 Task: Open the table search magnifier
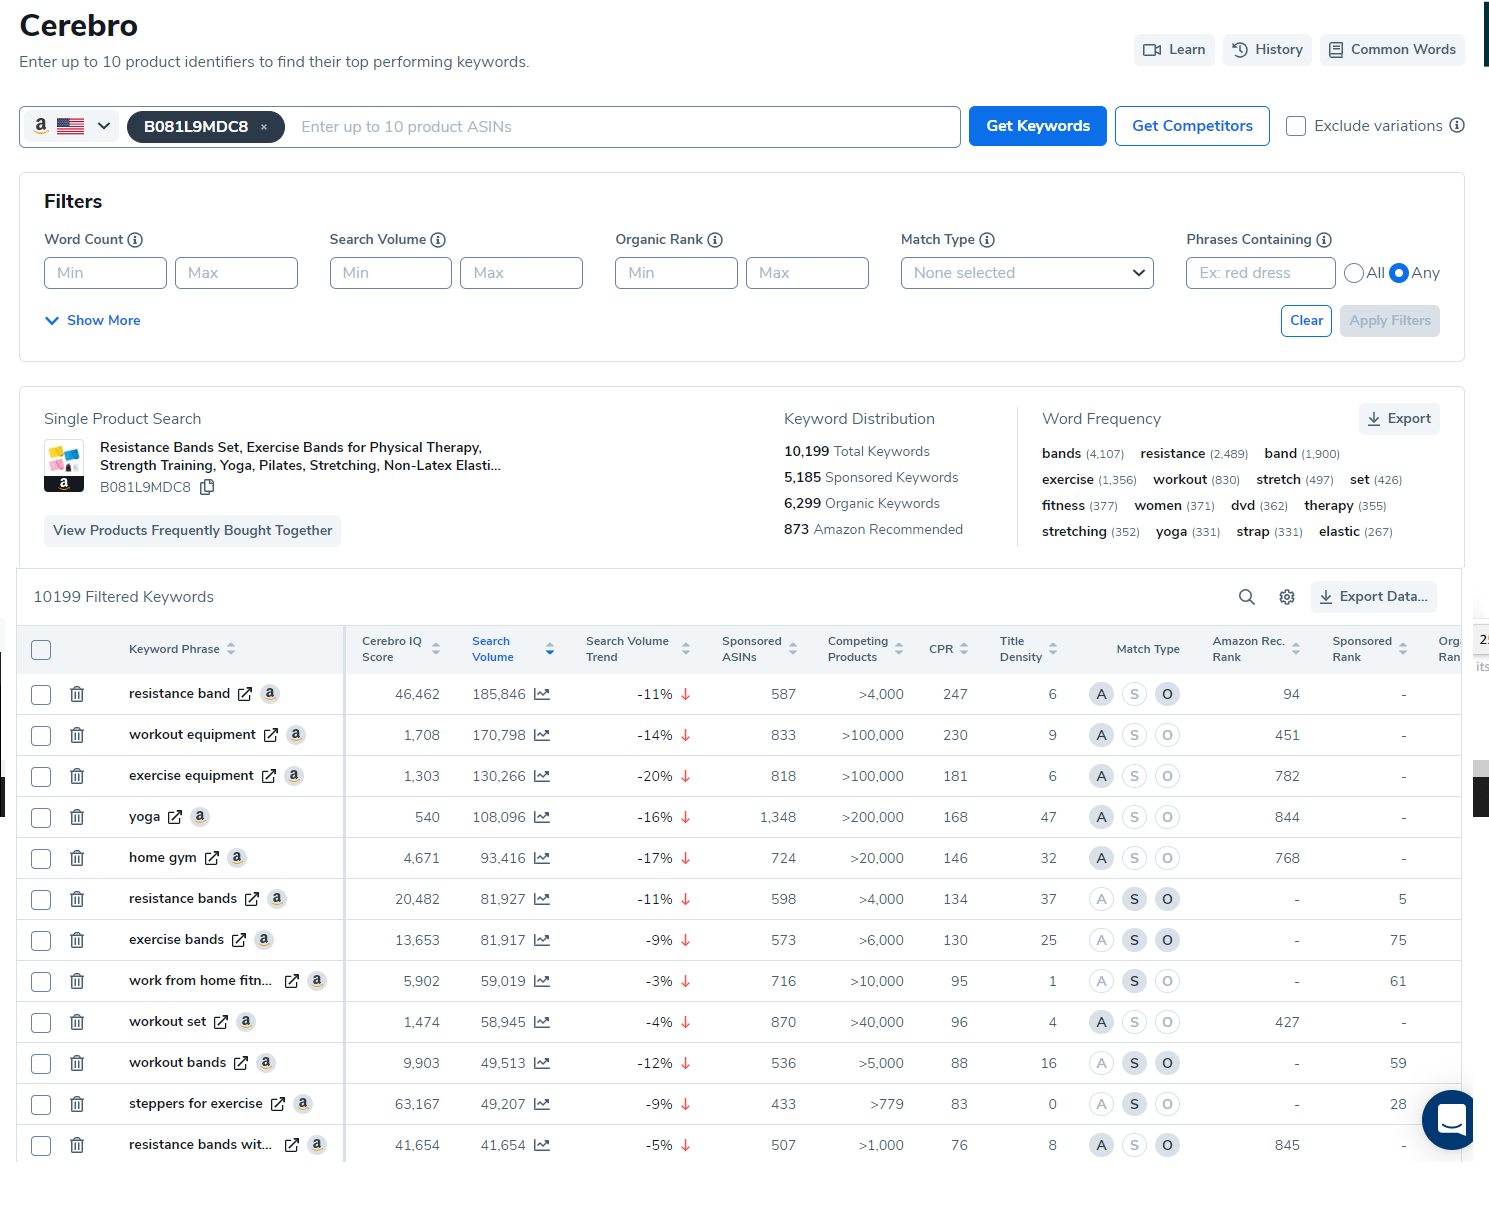coord(1247,597)
